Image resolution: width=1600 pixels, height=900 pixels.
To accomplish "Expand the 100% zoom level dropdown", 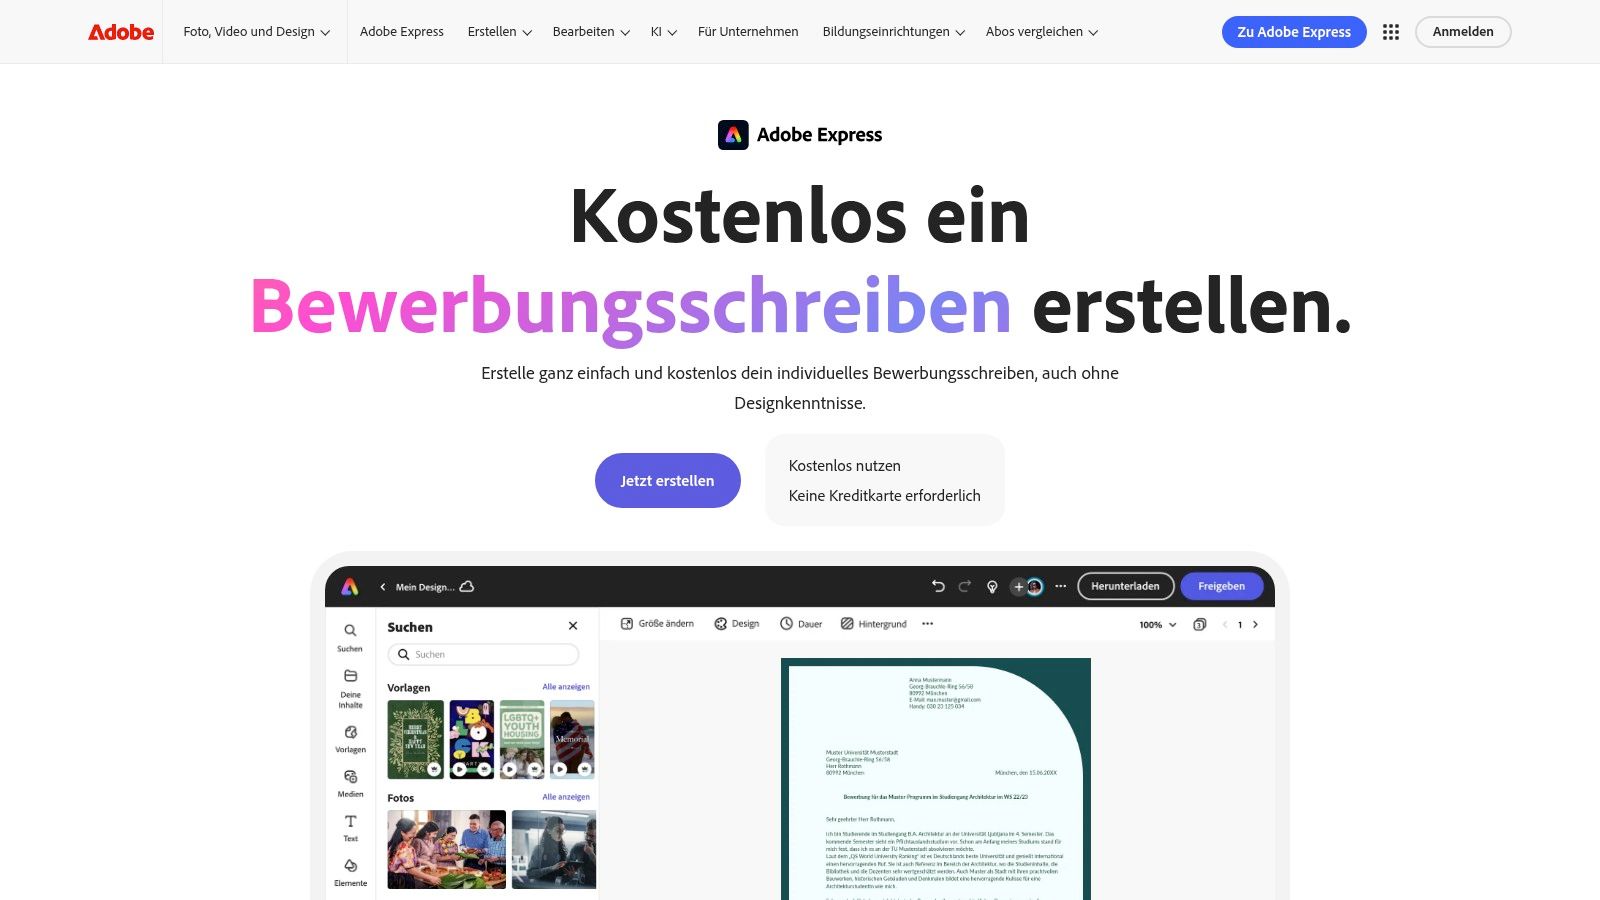I will [1157, 624].
